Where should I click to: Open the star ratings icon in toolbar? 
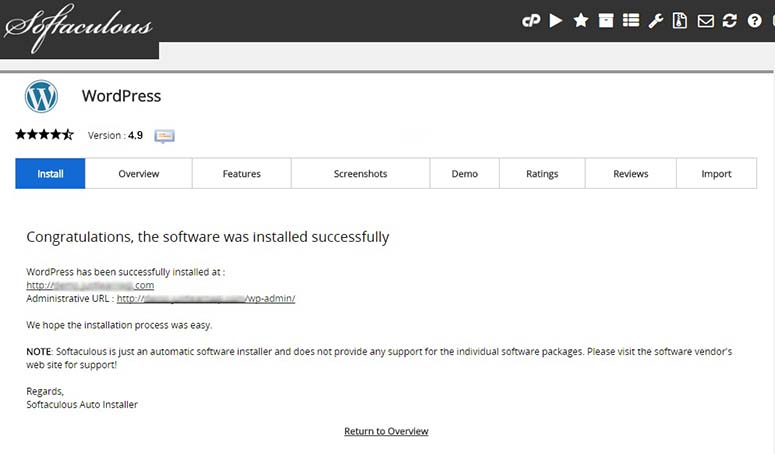click(x=581, y=20)
